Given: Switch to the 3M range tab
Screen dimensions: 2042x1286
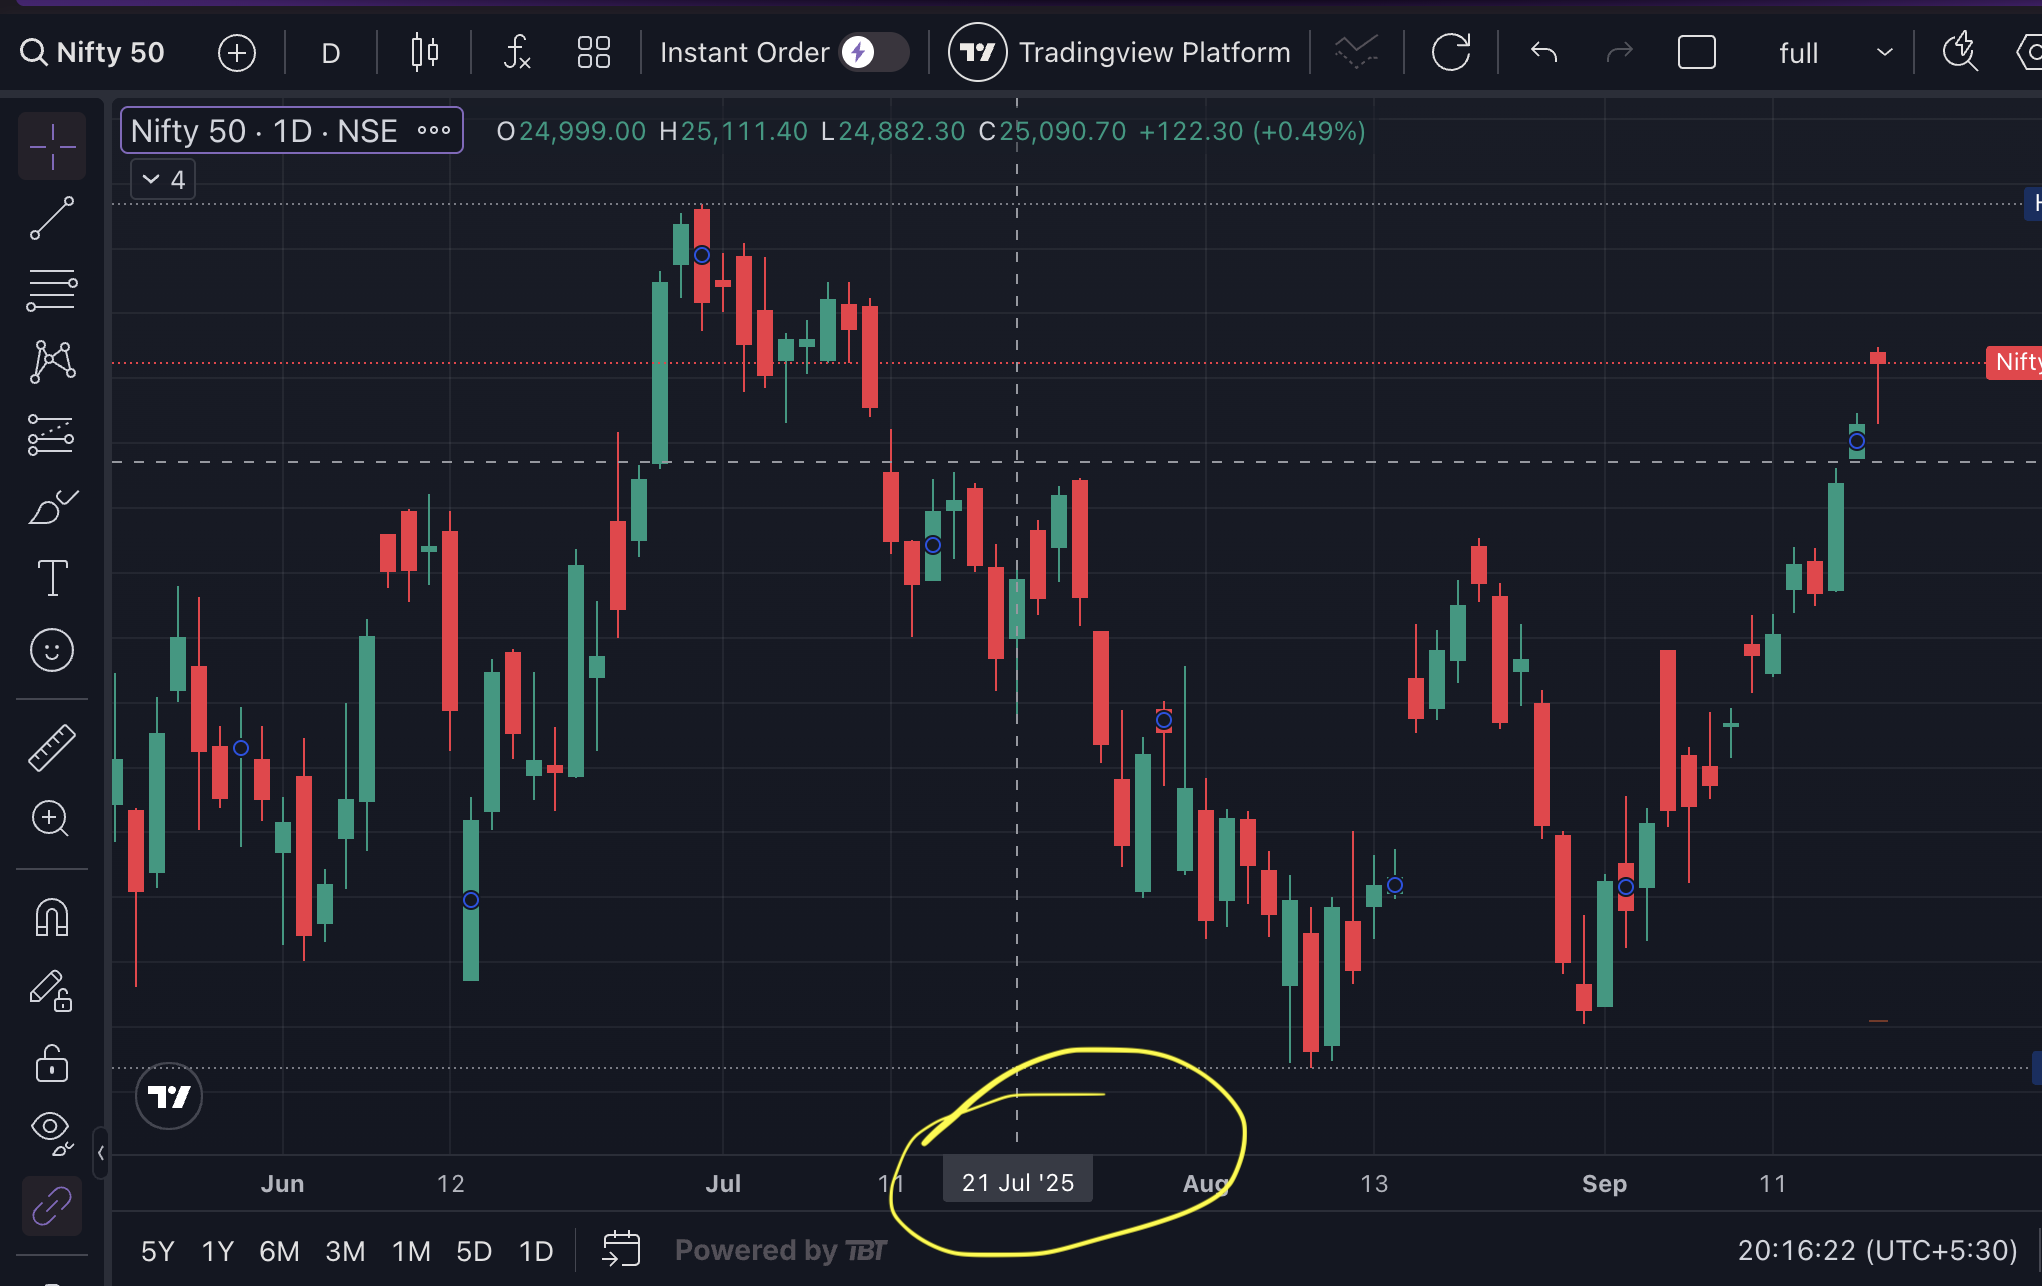Looking at the screenshot, I should (345, 1251).
